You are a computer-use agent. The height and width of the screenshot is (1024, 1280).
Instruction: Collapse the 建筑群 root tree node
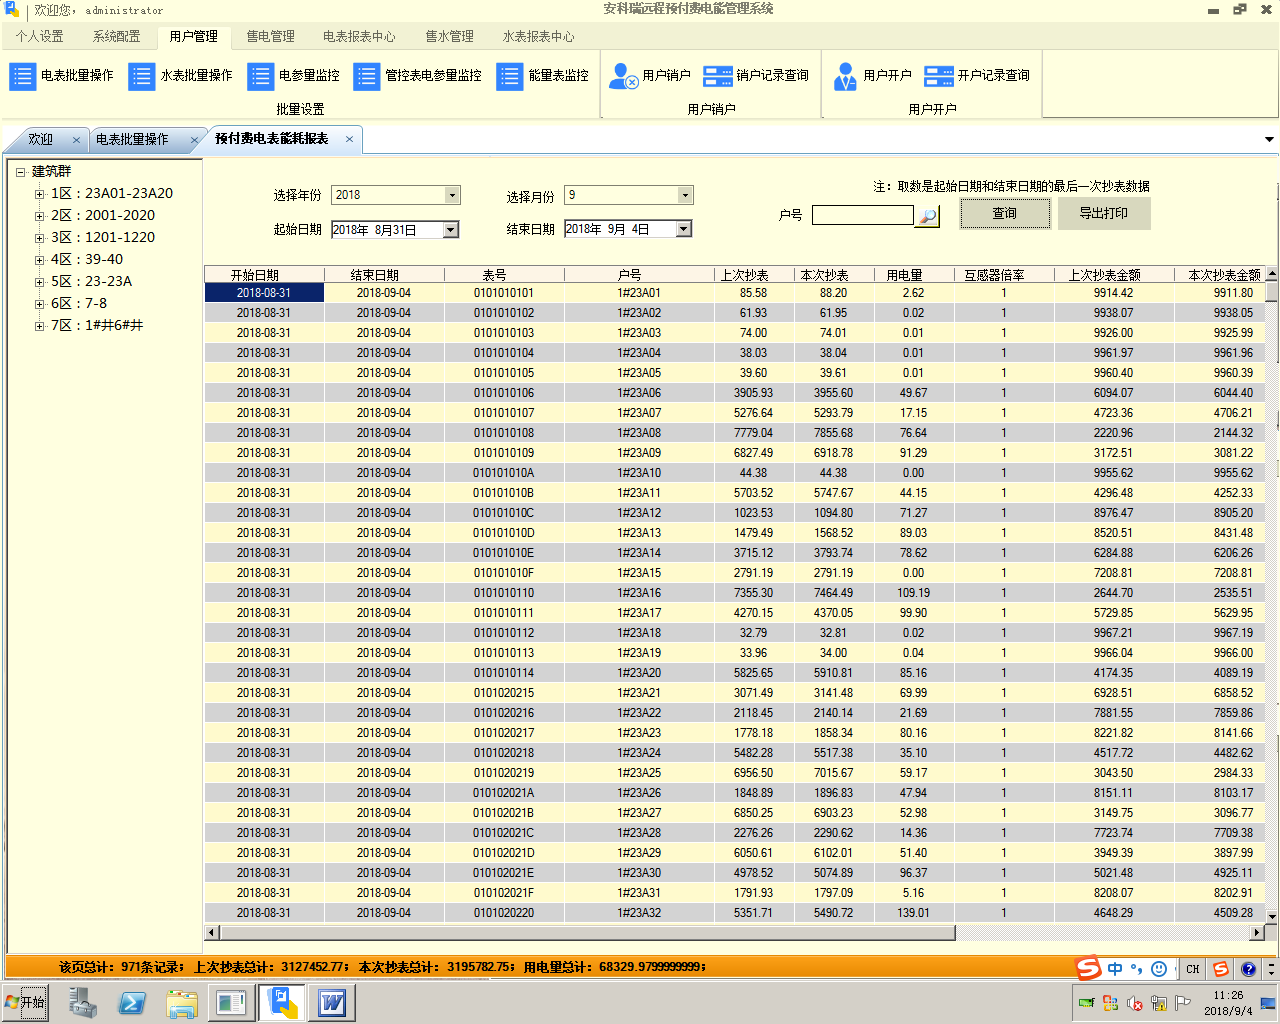[x=20, y=172]
